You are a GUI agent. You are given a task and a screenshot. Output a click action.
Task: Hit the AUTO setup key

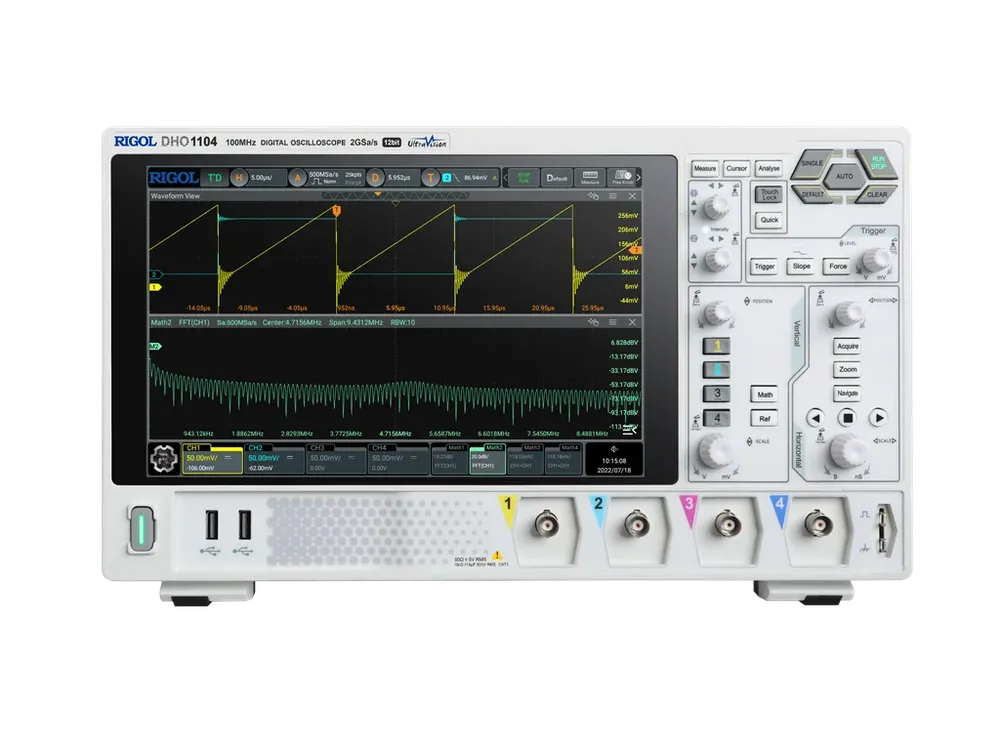point(844,177)
